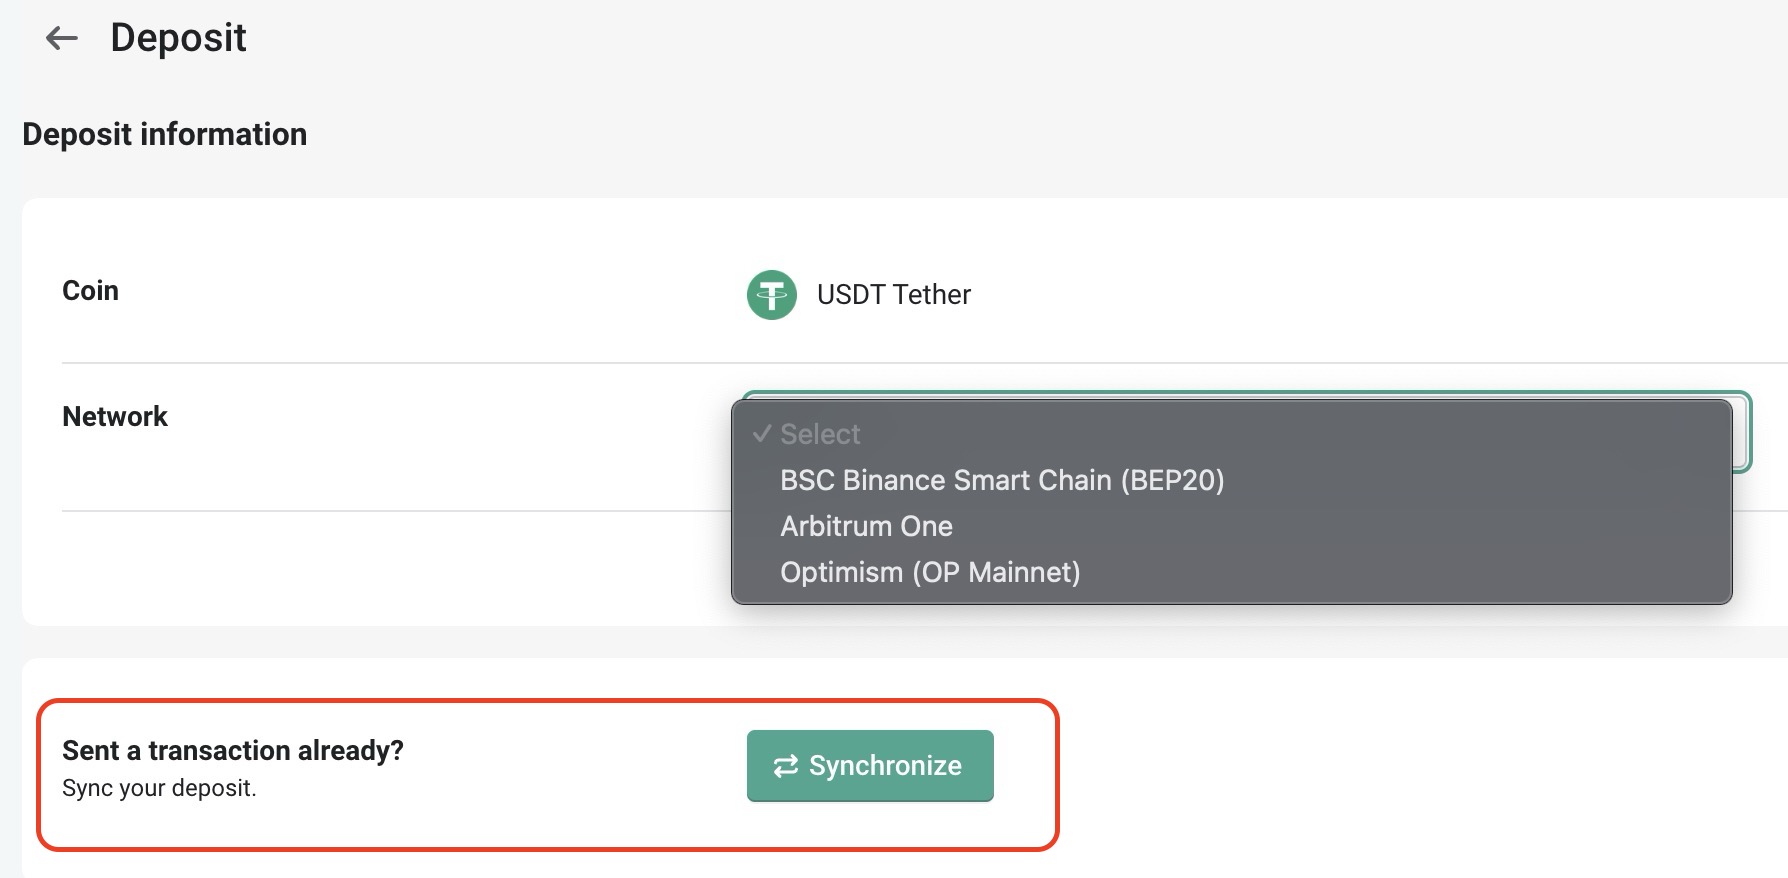Click the Synchronize button label

(885, 766)
